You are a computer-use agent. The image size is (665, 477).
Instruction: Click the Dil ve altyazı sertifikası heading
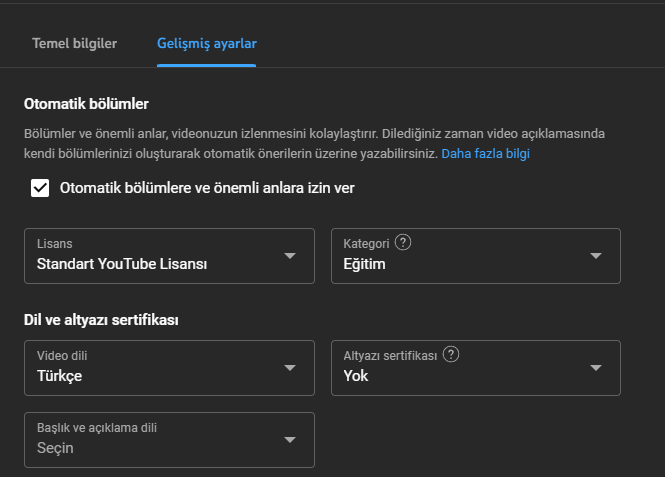click(x=101, y=320)
